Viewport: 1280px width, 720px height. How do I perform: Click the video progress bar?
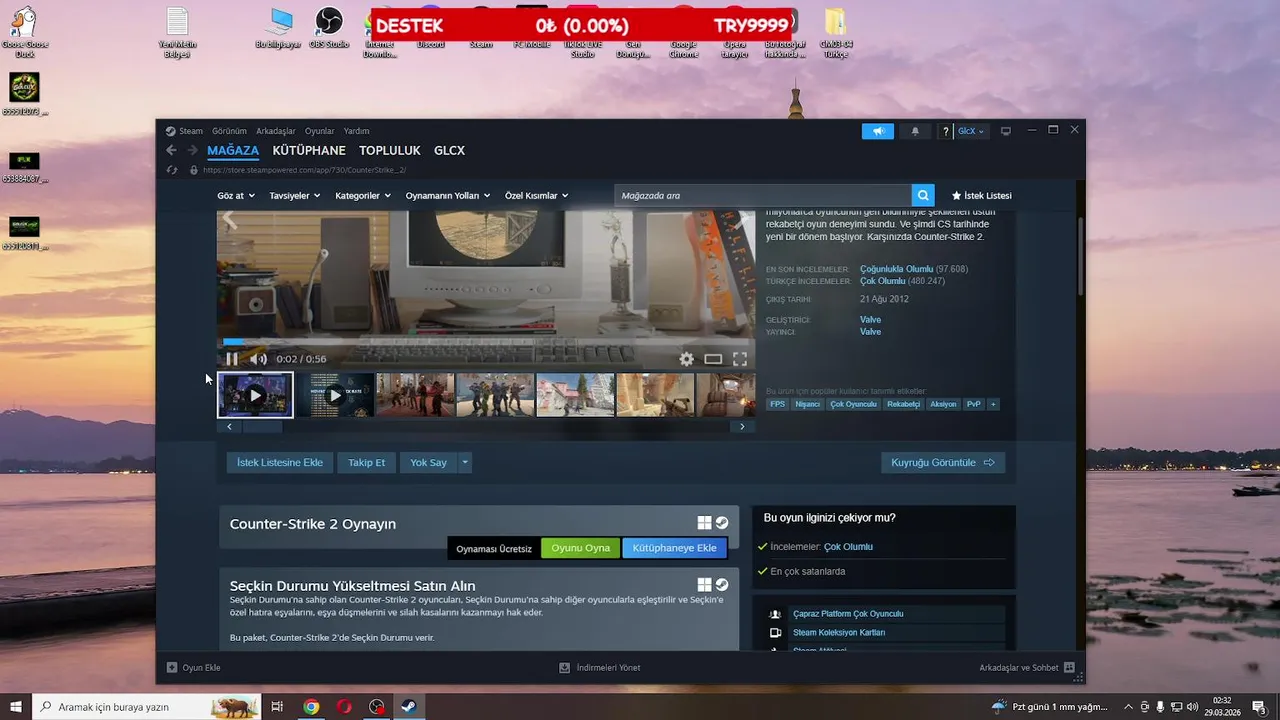tap(486, 342)
